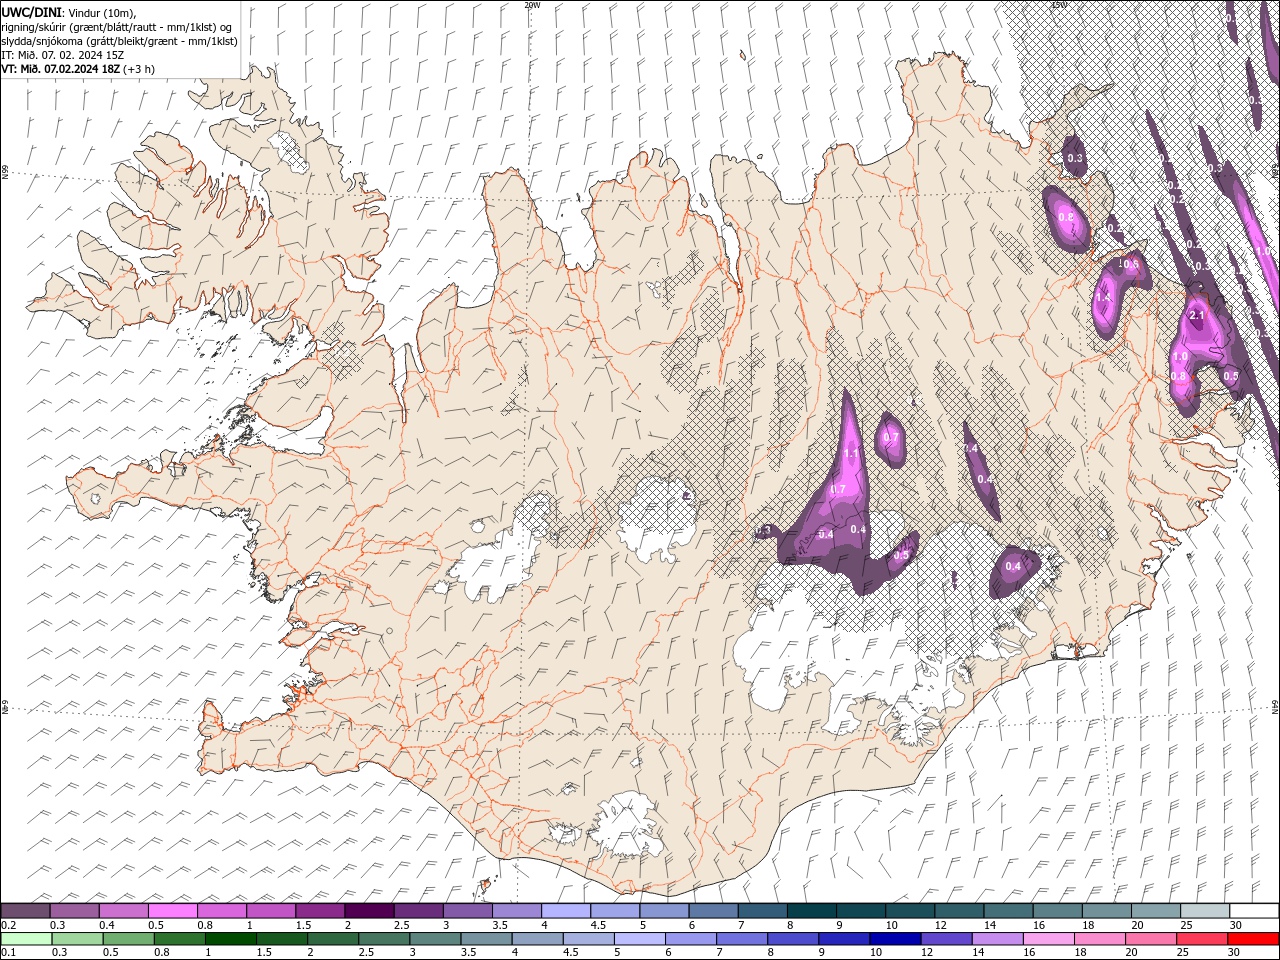Select the darkest green lower-row swatch labeled 1

point(230,939)
